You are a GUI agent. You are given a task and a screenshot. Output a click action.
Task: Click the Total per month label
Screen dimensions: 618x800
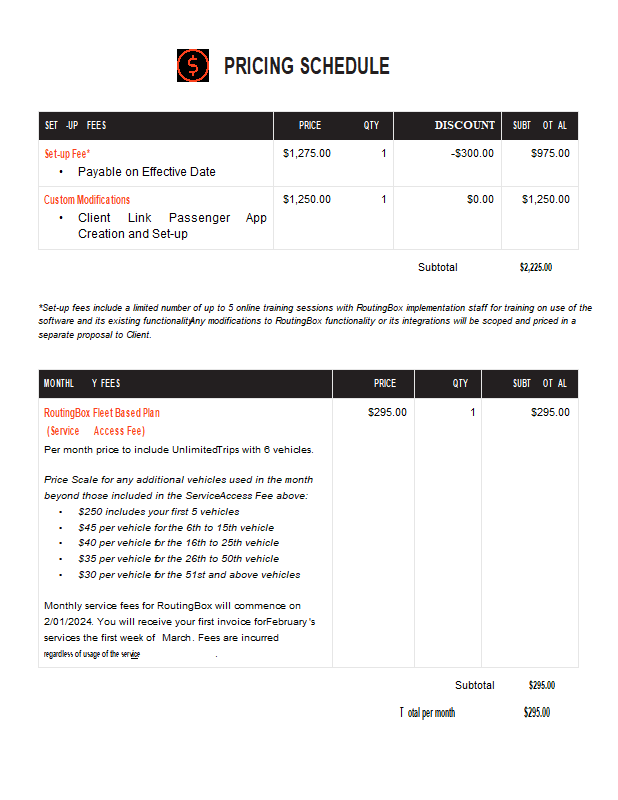click(x=427, y=713)
